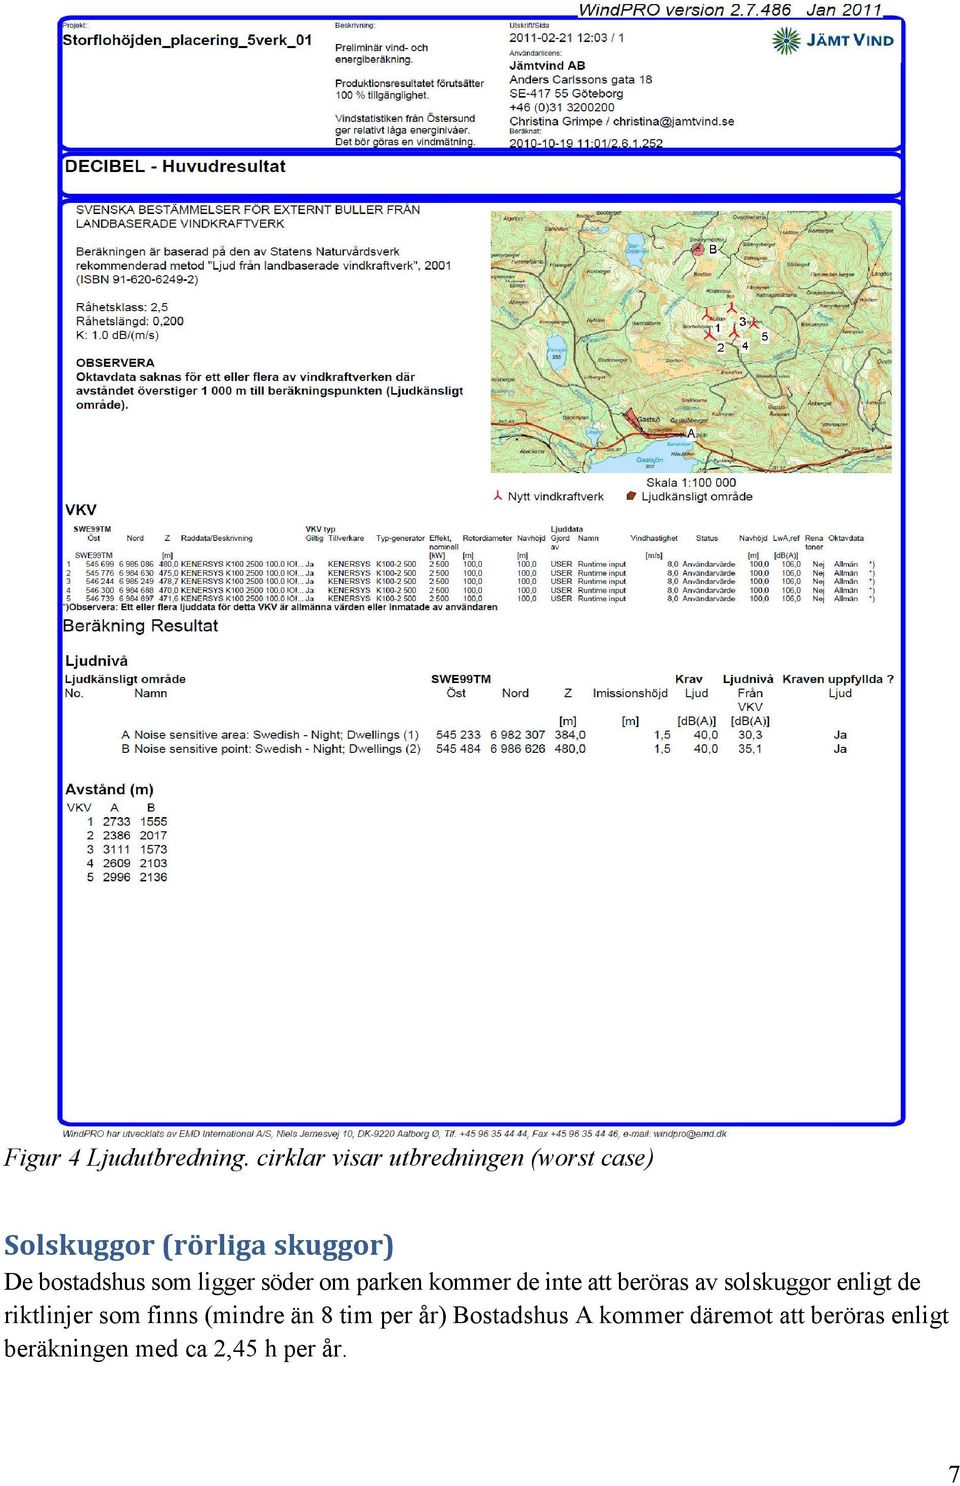Click the 'Skala 1:100 000' map scale
This screenshot has height=1486, width=960.
click(691, 482)
